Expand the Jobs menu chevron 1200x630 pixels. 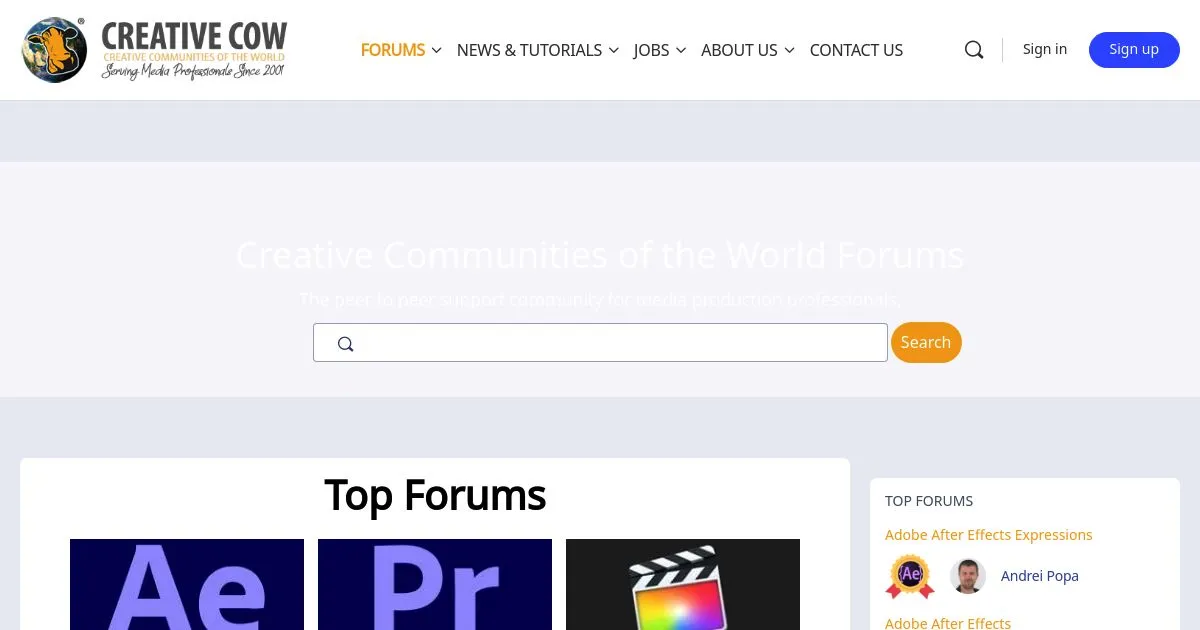681,50
